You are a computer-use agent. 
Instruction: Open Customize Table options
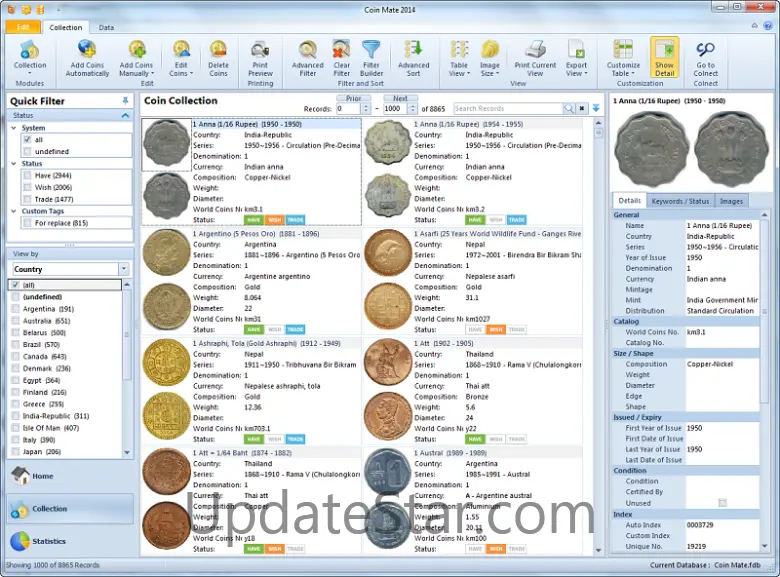coord(623,59)
